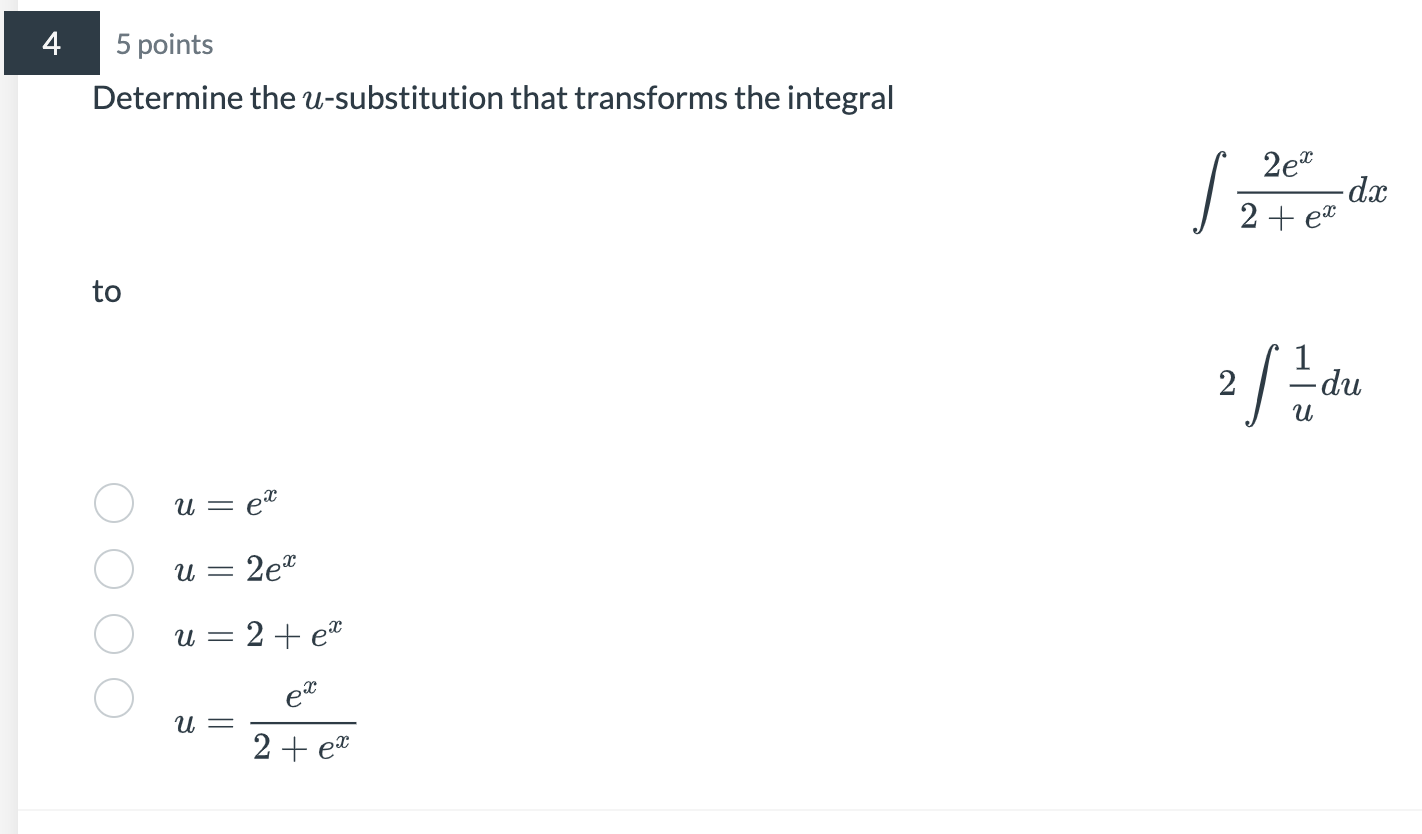Screen dimensions: 1422x834
Task: Click the 5 points label
Action: pyautogui.click(x=162, y=44)
